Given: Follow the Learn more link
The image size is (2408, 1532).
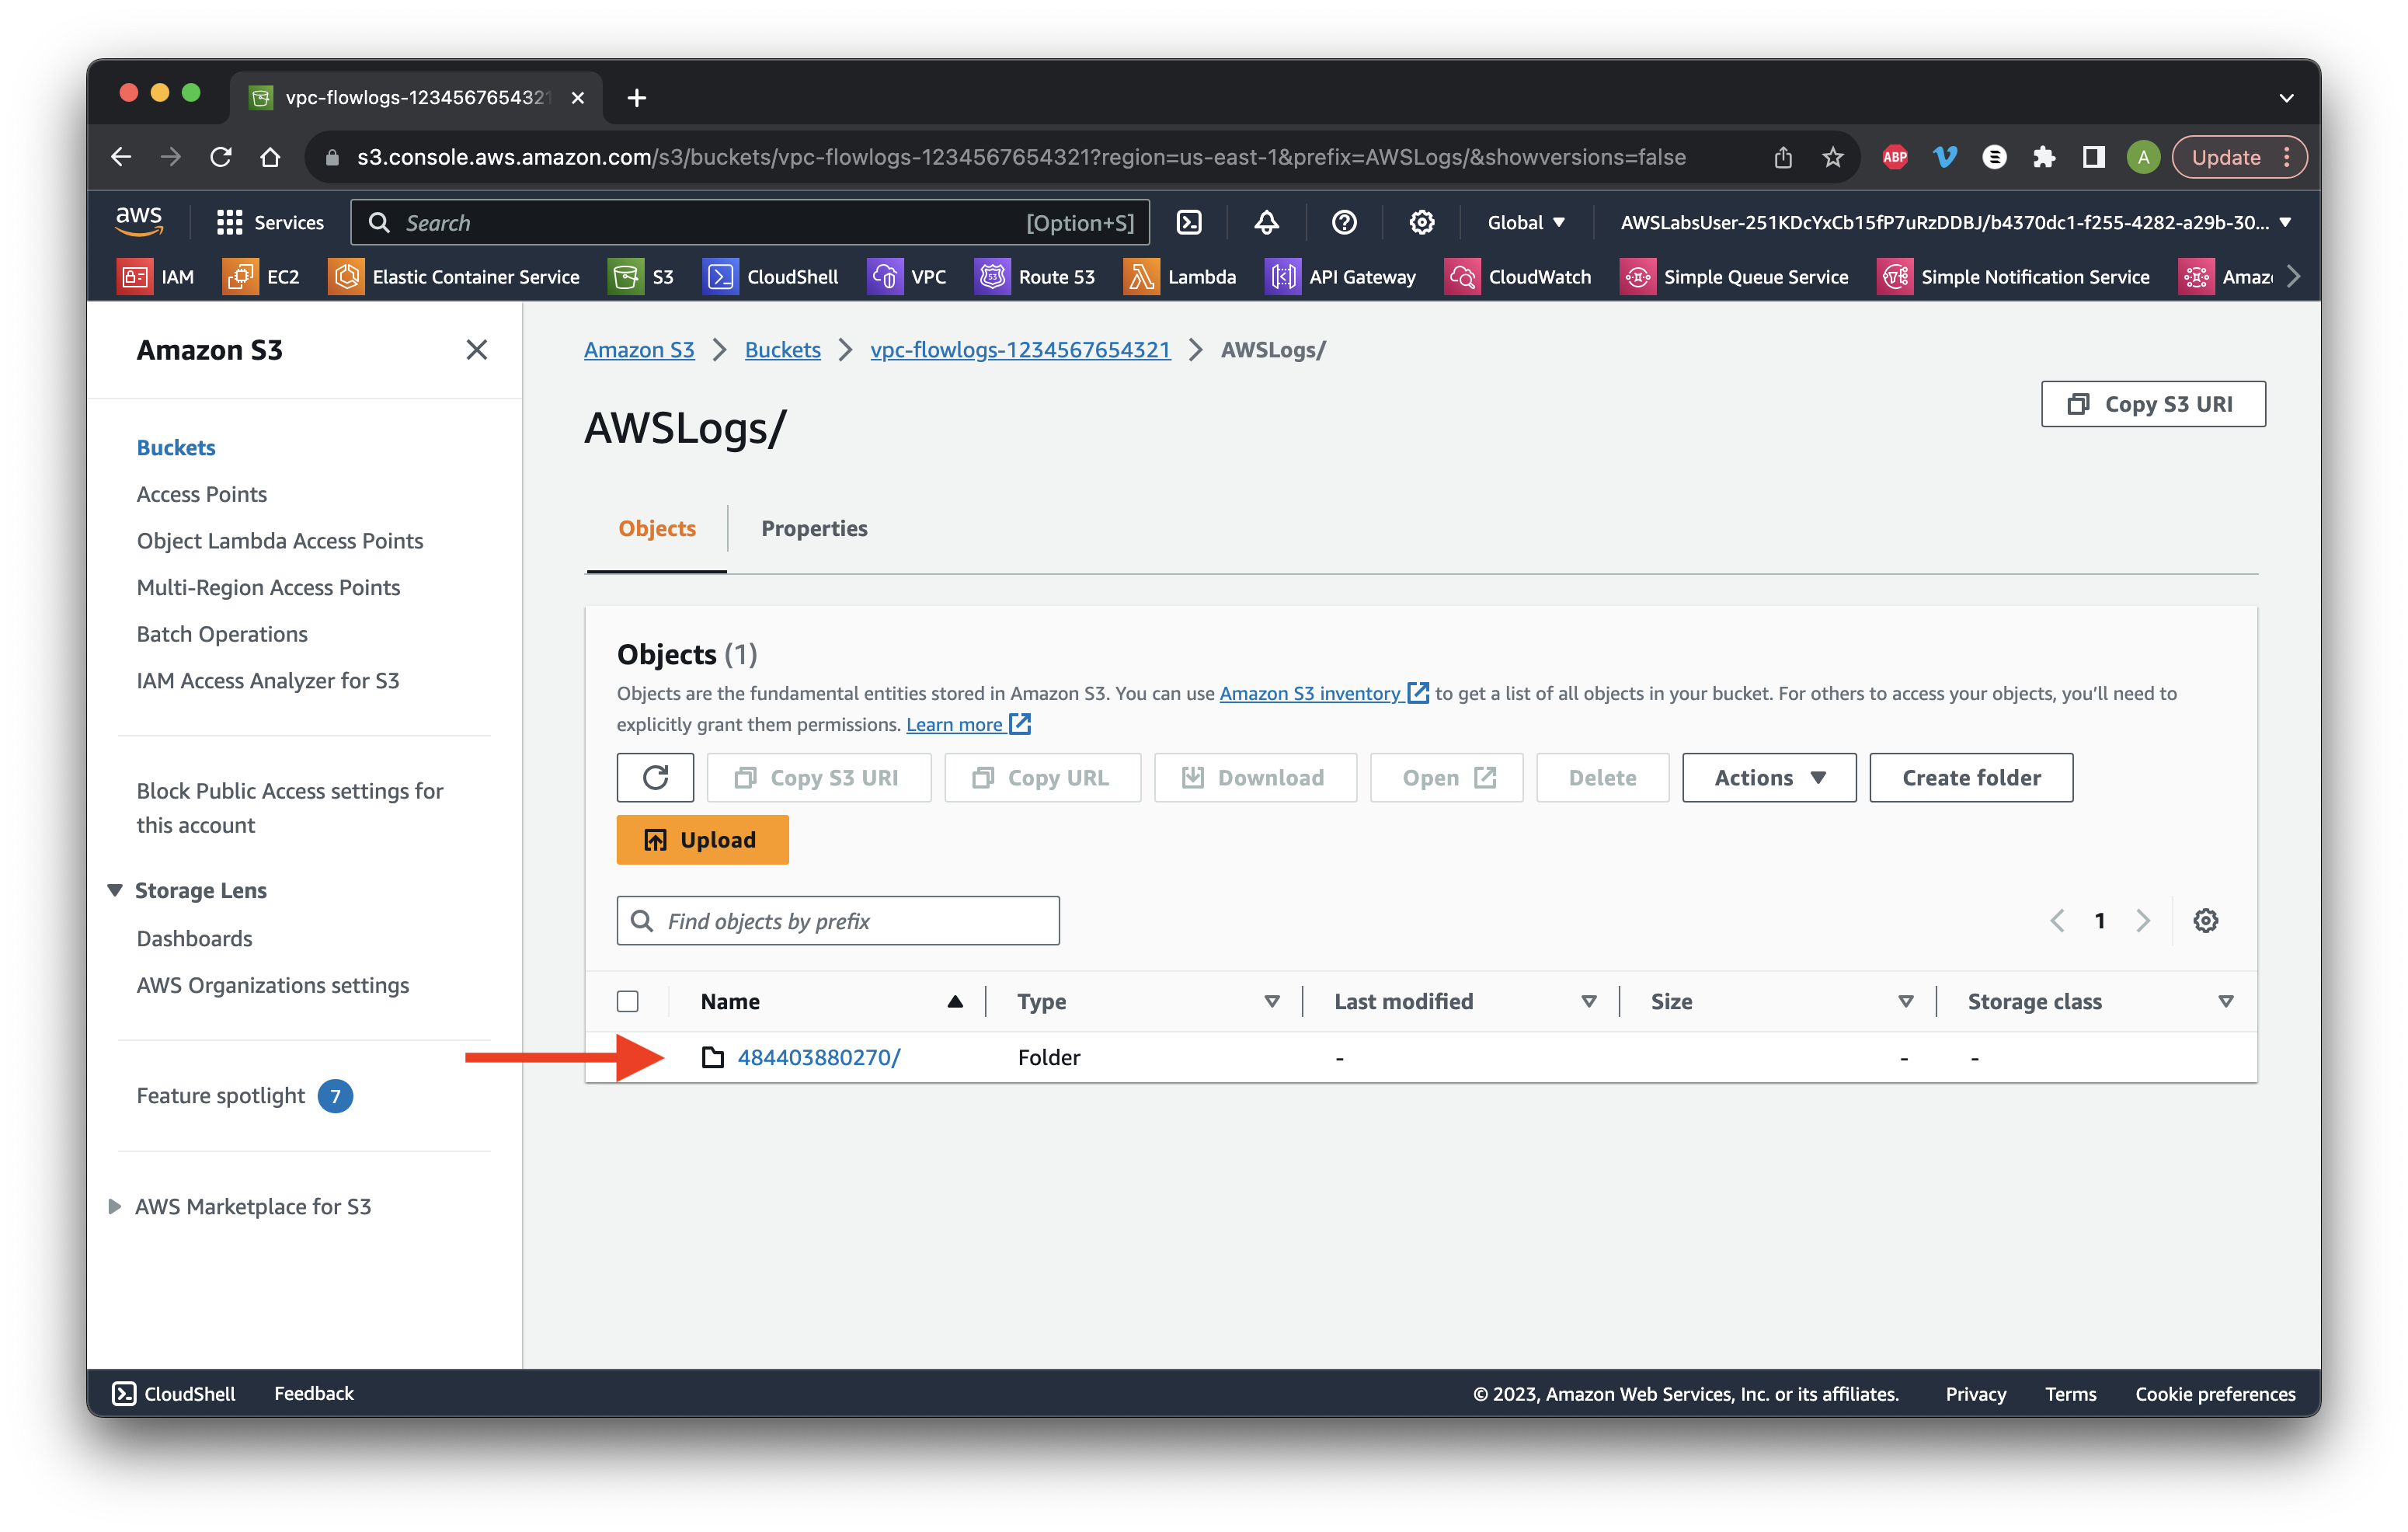Looking at the screenshot, I should point(967,724).
